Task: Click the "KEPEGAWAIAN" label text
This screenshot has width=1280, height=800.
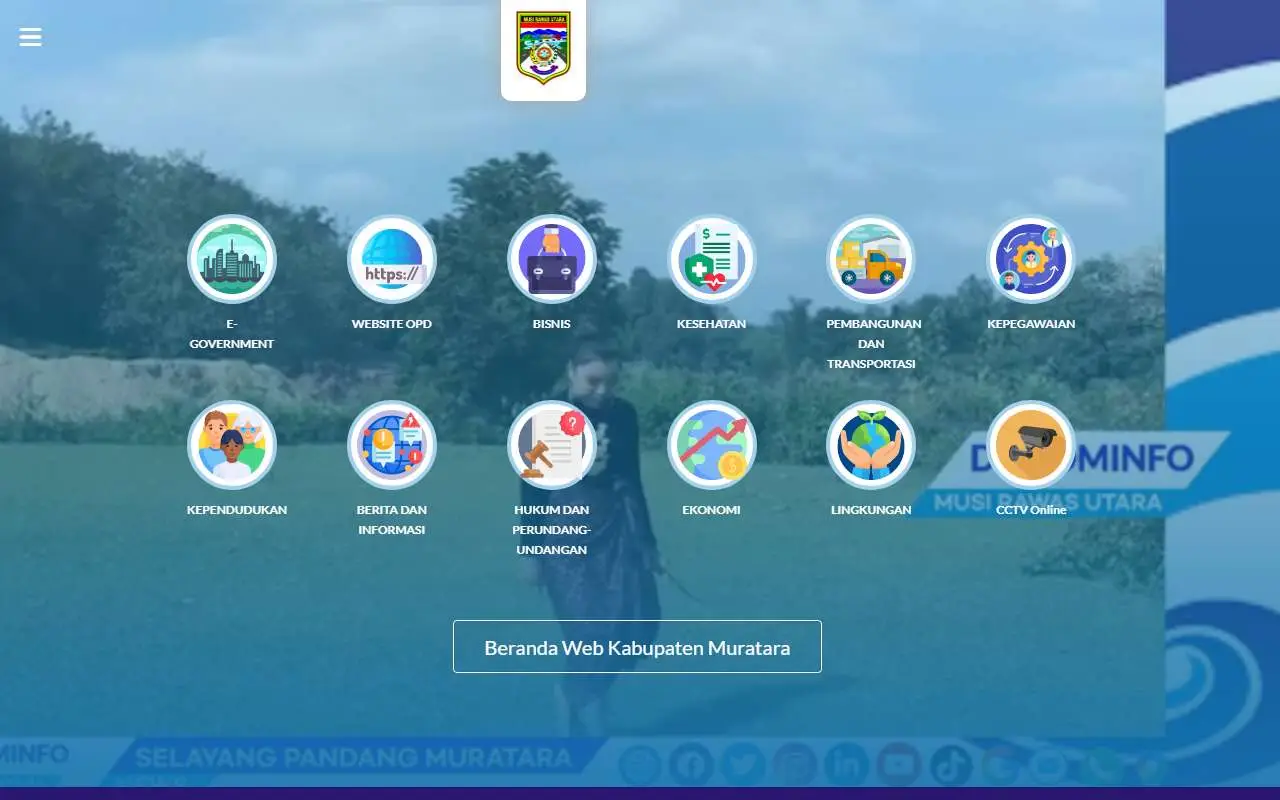Action: click(1031, 324)
